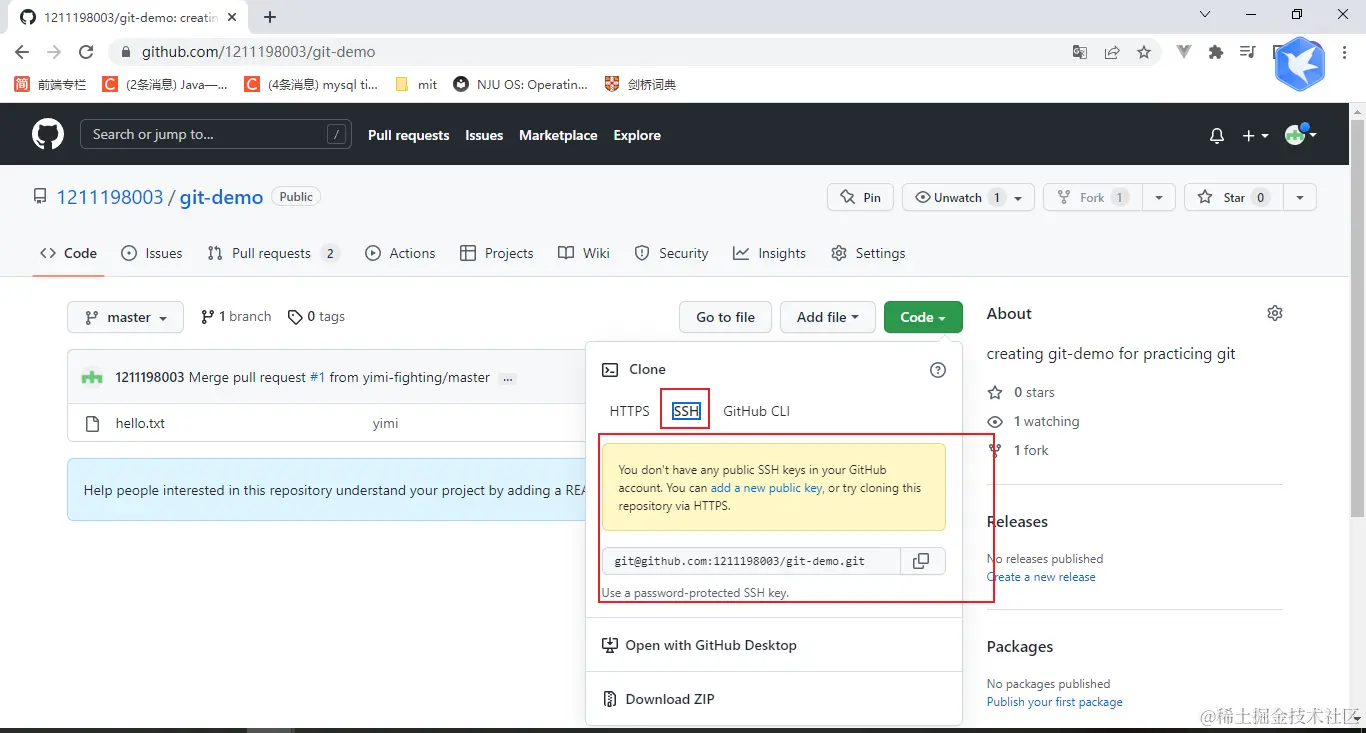Open a new browser tab
Image resolution: width=1366 pixels, height=733 pixels.
[270, 17]
